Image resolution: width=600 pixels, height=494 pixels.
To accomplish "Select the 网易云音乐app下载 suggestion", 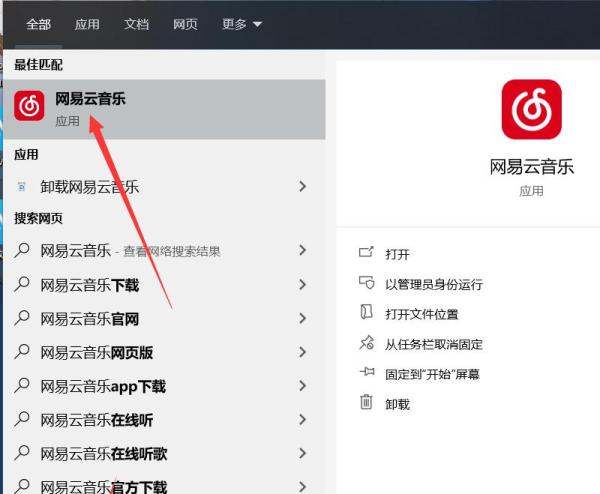I will [103, 386].
